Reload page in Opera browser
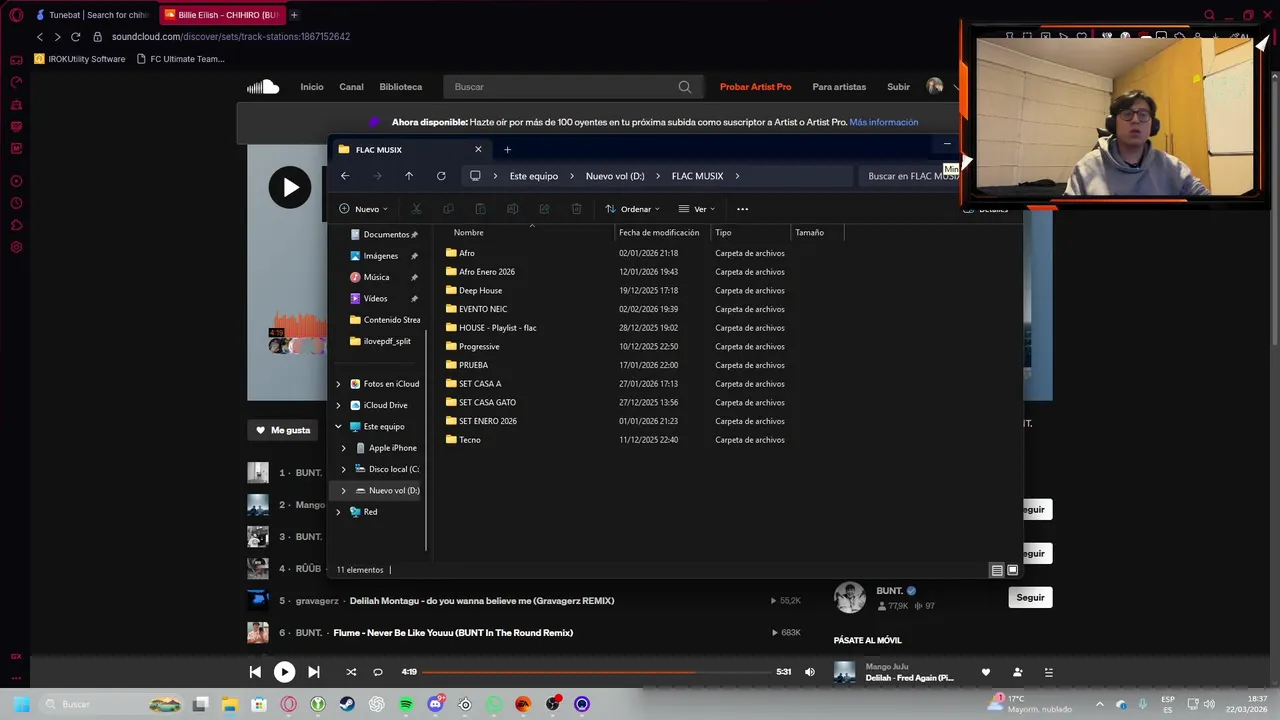 point(75,37)
